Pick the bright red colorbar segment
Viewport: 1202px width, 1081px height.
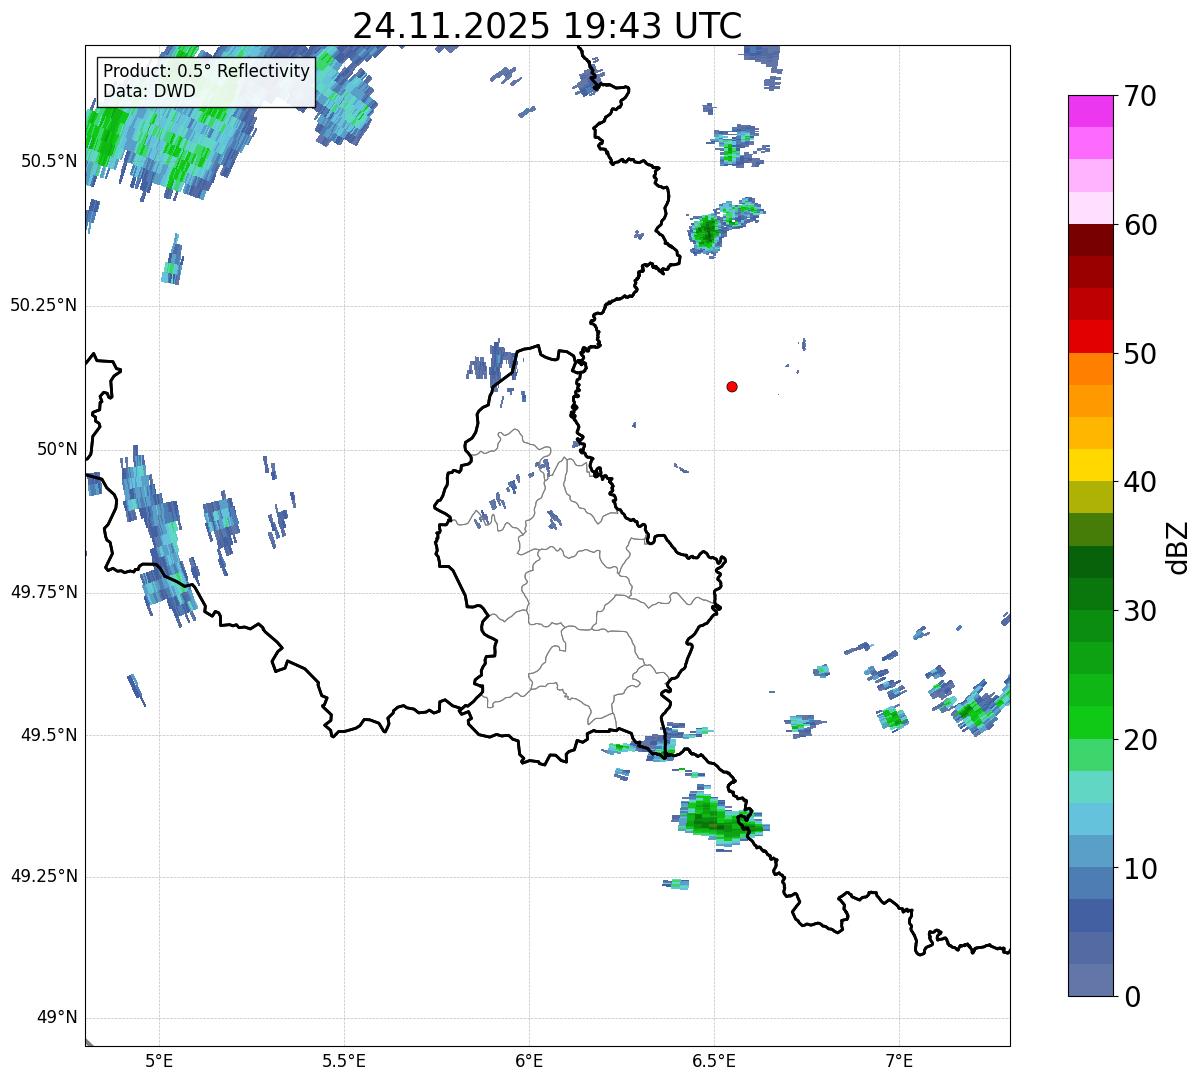tap(1090, 336)
